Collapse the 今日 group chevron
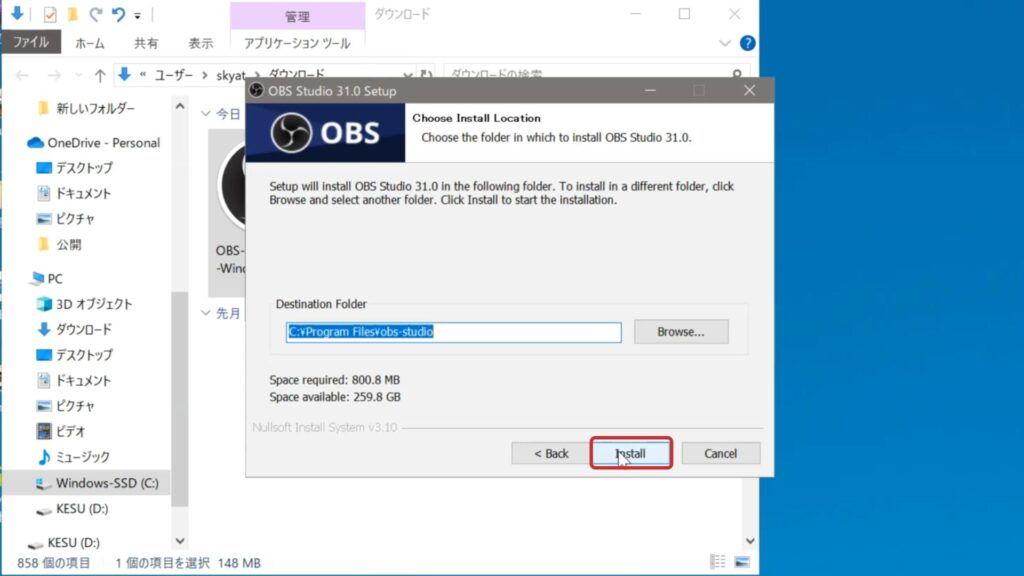Image resolution: width=1024 pixels, height=576 pixels. 207,114
